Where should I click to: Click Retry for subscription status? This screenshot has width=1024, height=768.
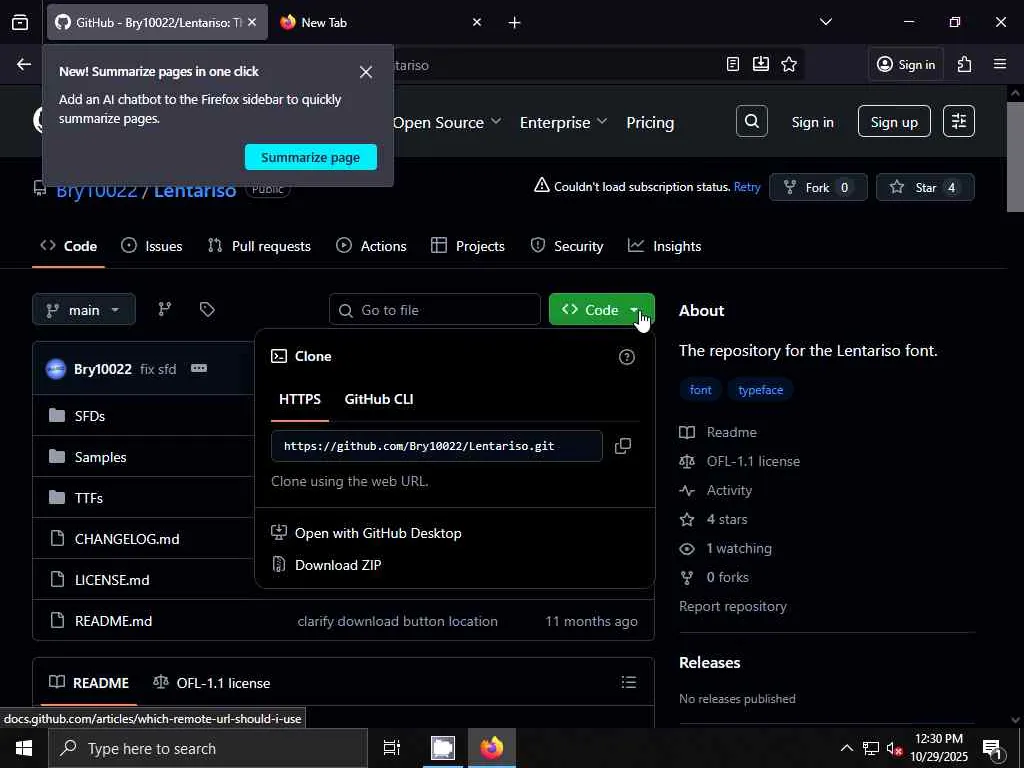click(x=747, y=187)
